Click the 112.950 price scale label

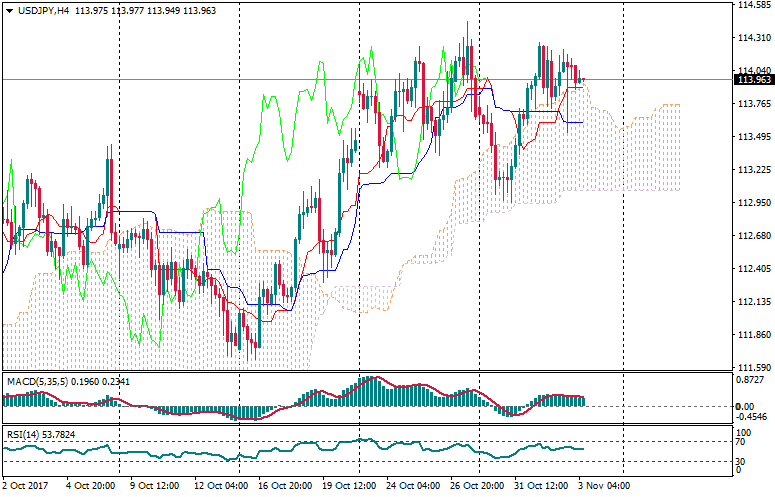[x=751, y=203]
